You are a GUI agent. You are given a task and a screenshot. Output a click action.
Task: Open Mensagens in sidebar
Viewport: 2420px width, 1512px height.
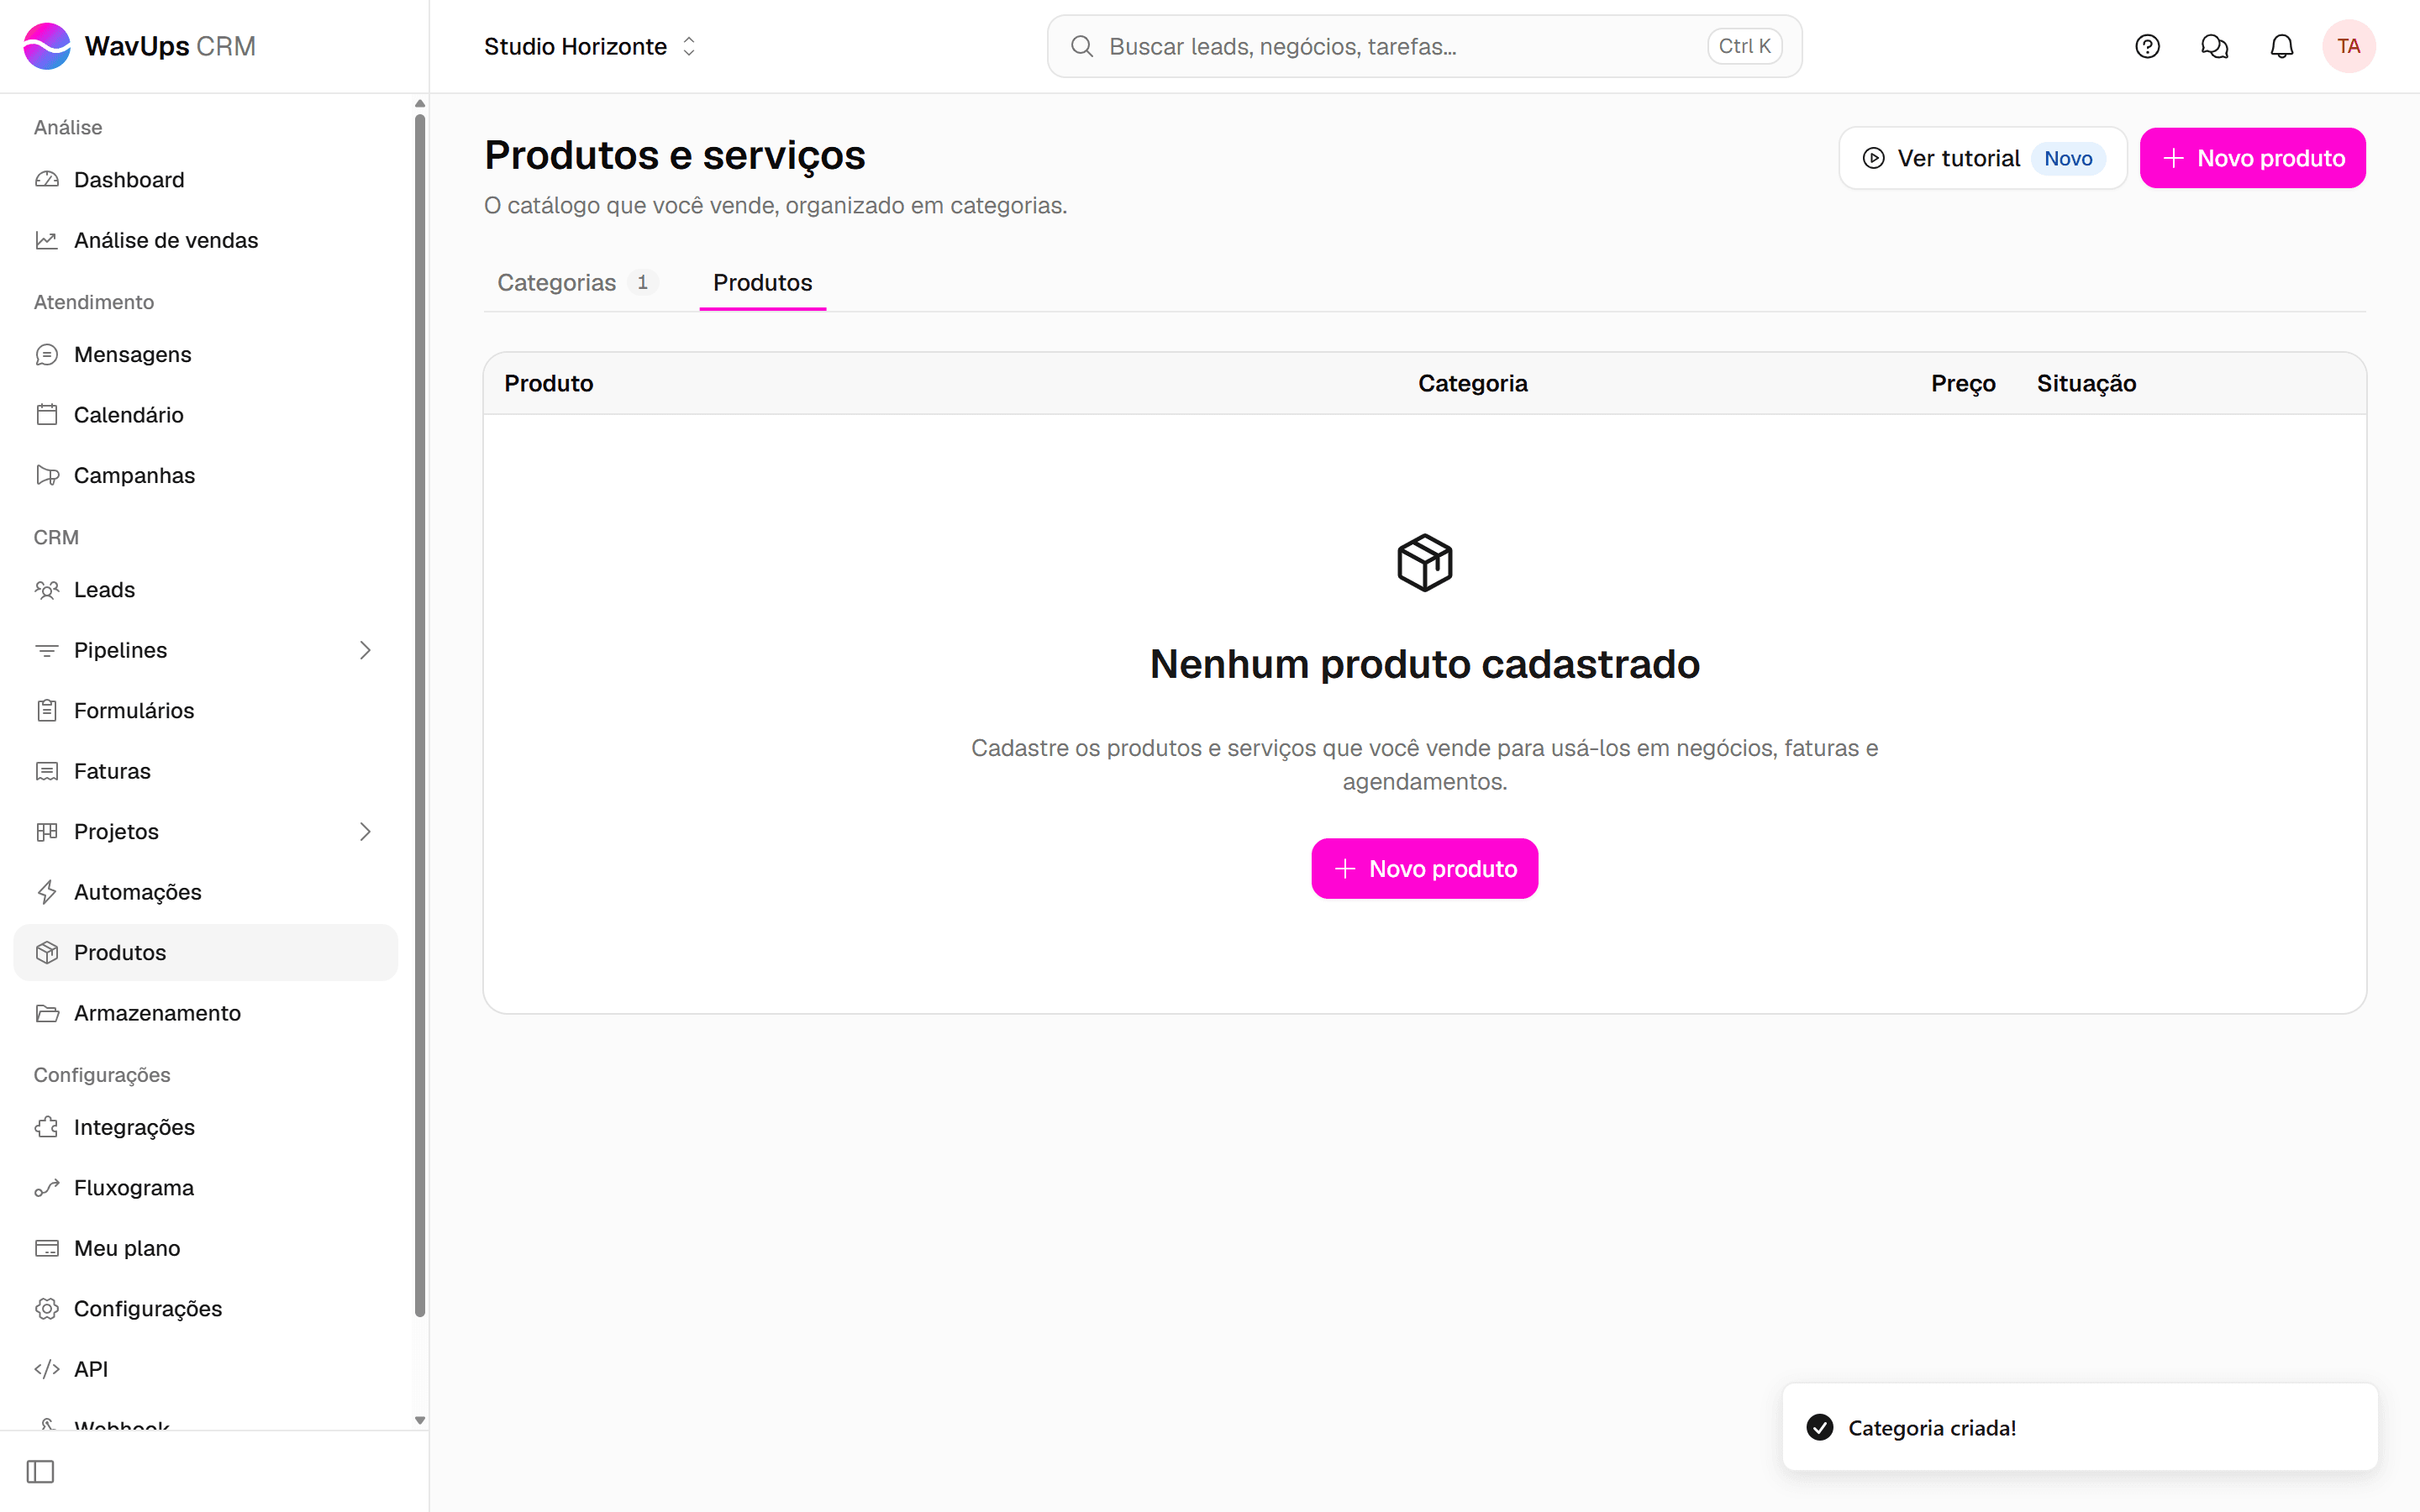pyautogui.click(x=205, y=354)
